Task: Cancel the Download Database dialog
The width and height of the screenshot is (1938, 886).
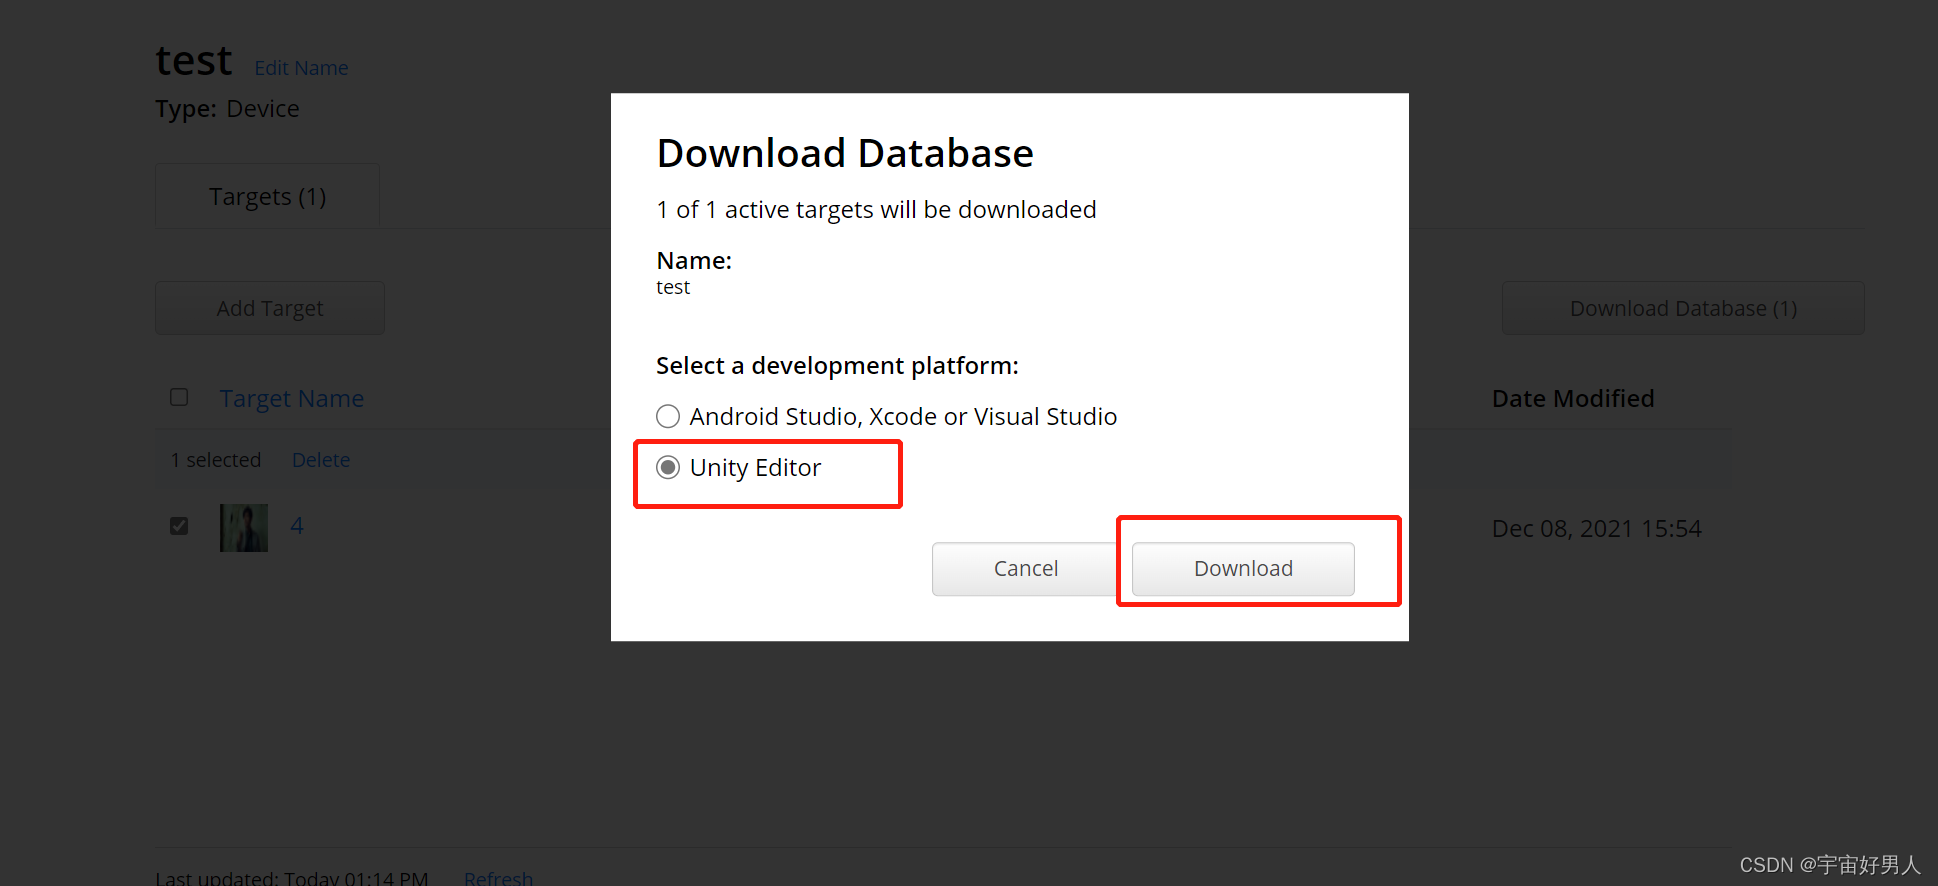Action: click(1025, 569)
